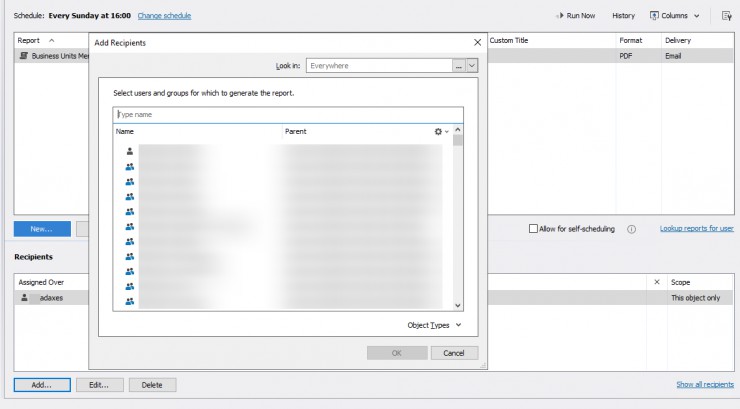
Task: Open the Look in dropdown arrow
Action: [472, 65]
